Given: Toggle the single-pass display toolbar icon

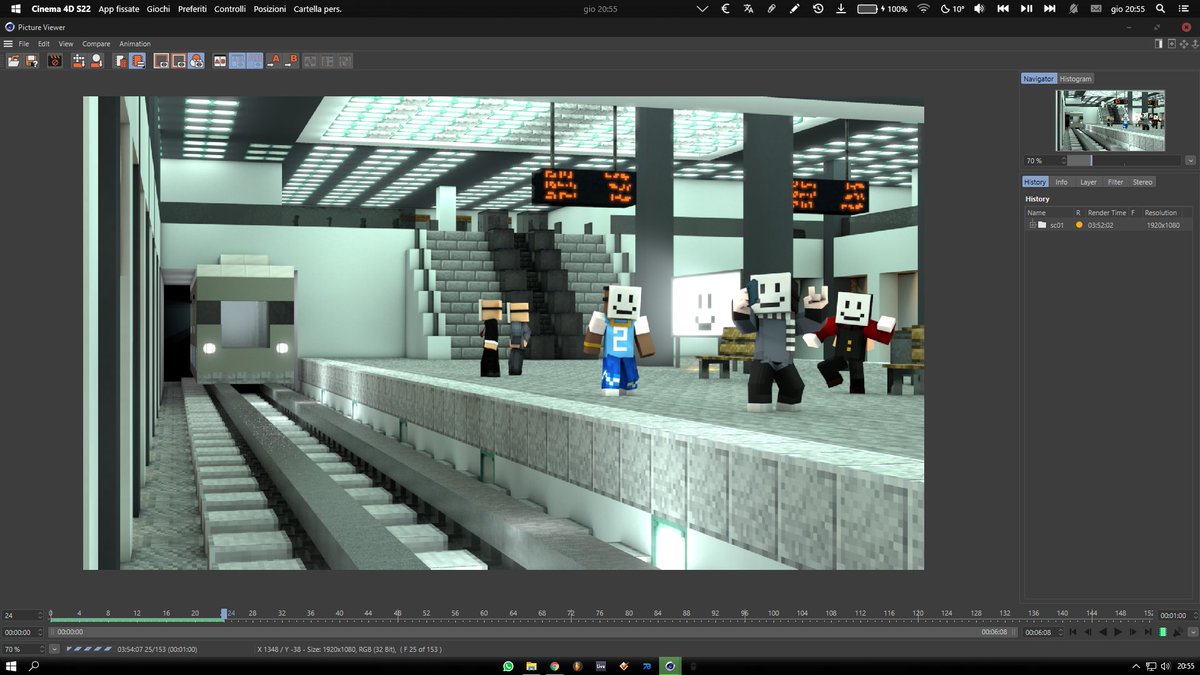Looking at the screenshot, I should (x=178, y=60).
